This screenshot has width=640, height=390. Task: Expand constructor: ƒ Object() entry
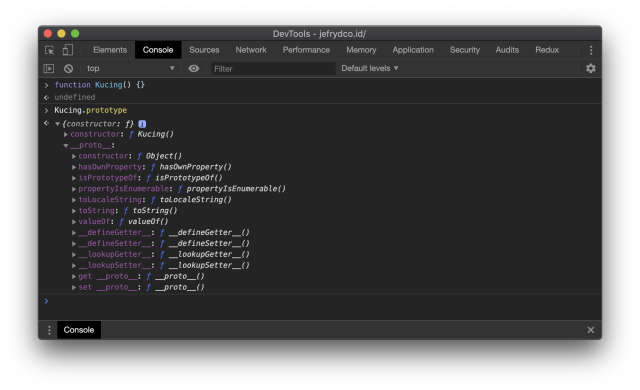(74, 156)
